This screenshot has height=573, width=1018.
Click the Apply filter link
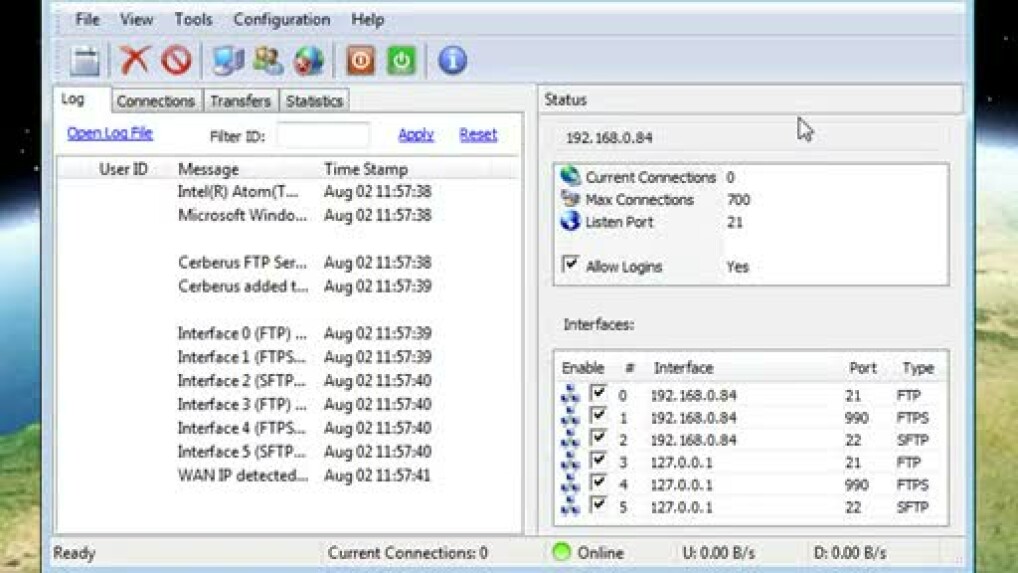[x=415, y=134]
